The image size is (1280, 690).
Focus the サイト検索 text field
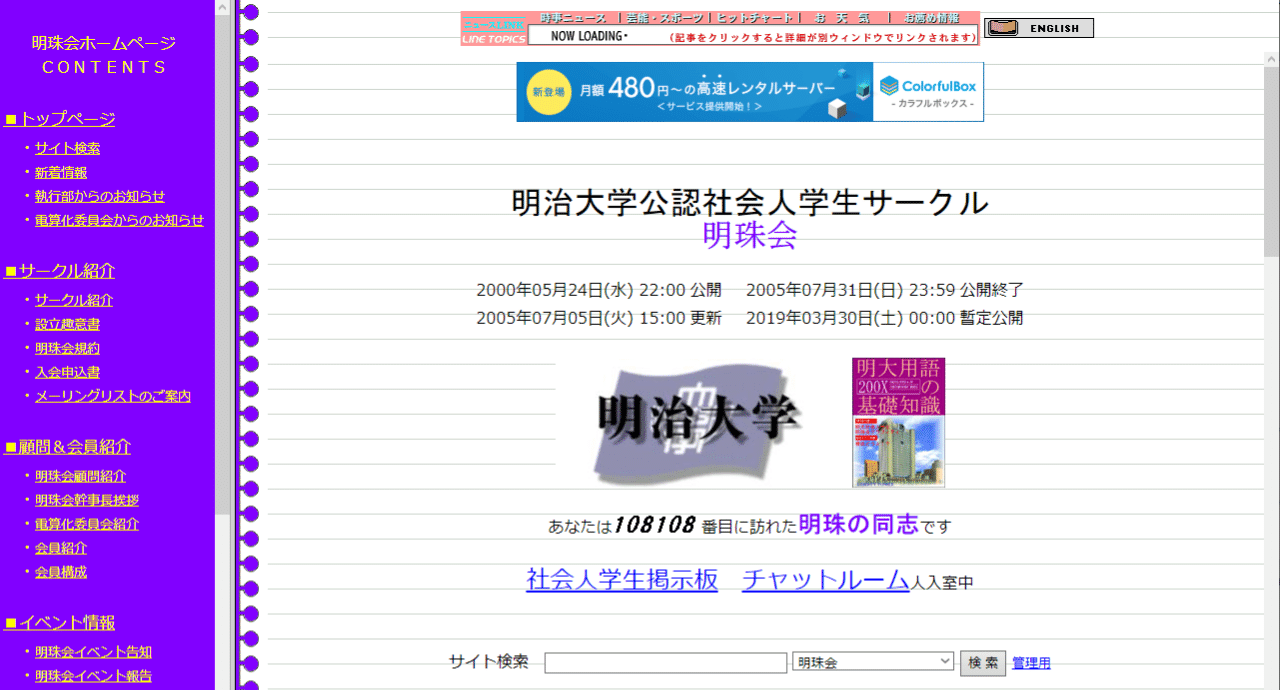click(666, 663)
